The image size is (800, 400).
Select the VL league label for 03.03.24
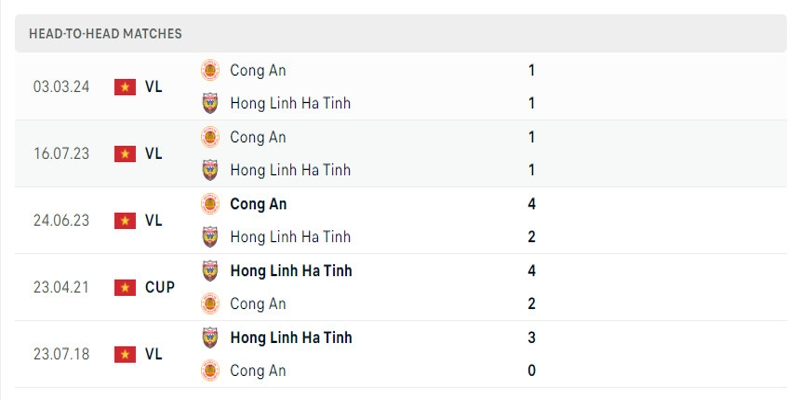(153, 87)
